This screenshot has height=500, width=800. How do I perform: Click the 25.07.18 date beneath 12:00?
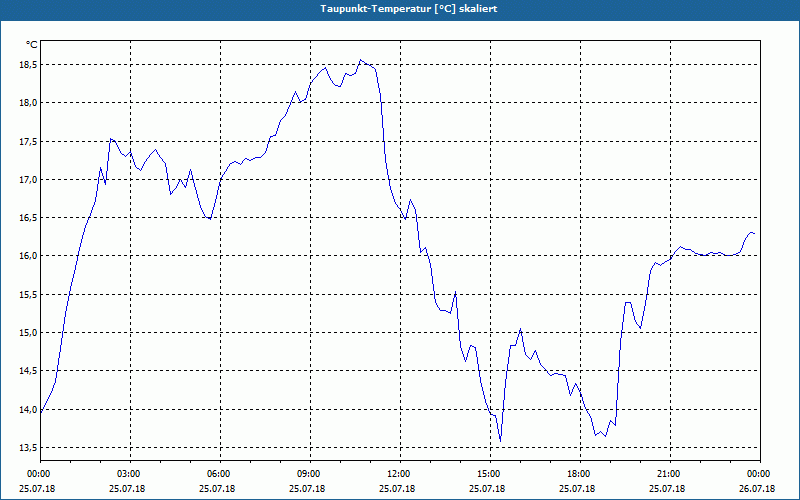pos(397,489)
